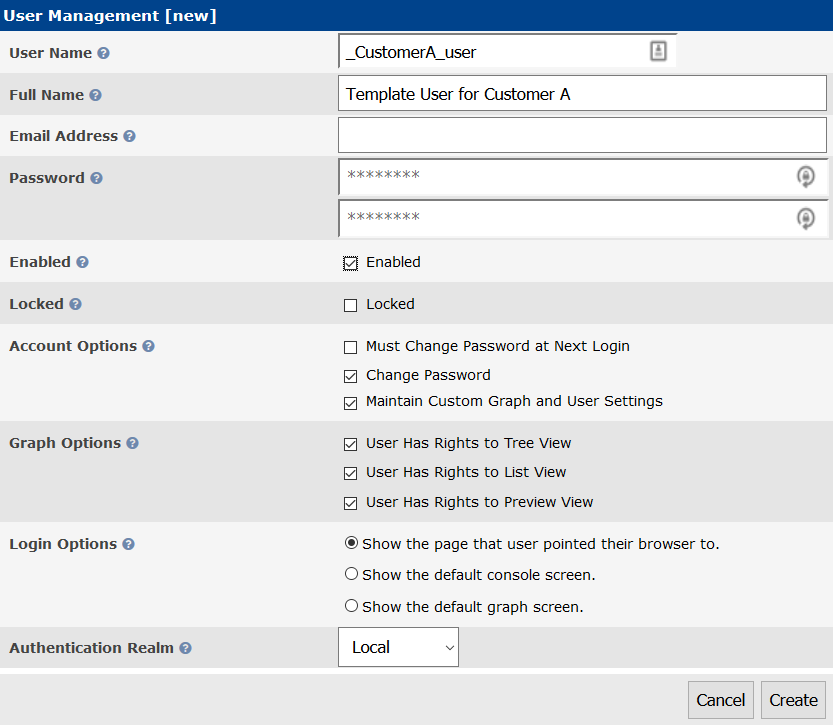
Task: Click the Email Address help icon
Action: (129, 136)
